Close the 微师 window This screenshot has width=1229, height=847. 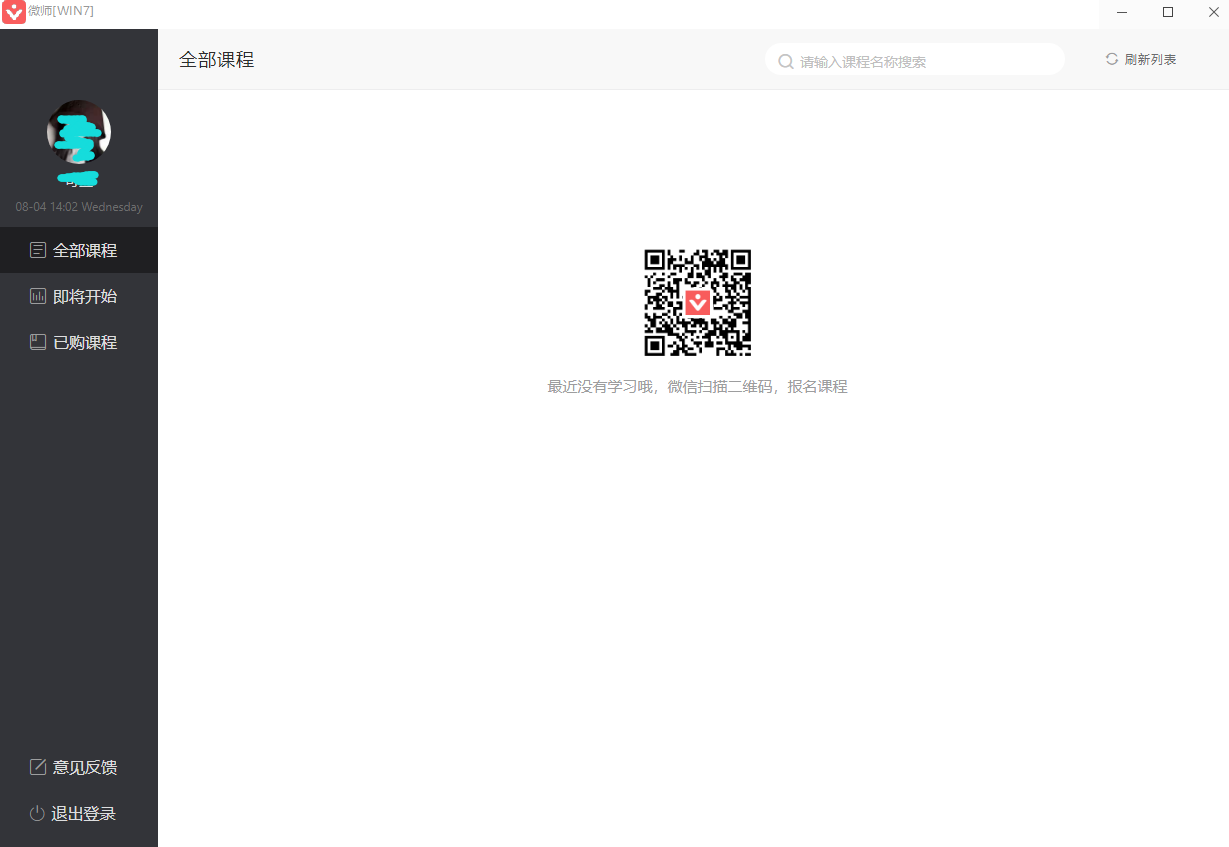(x=1213, y=12)
